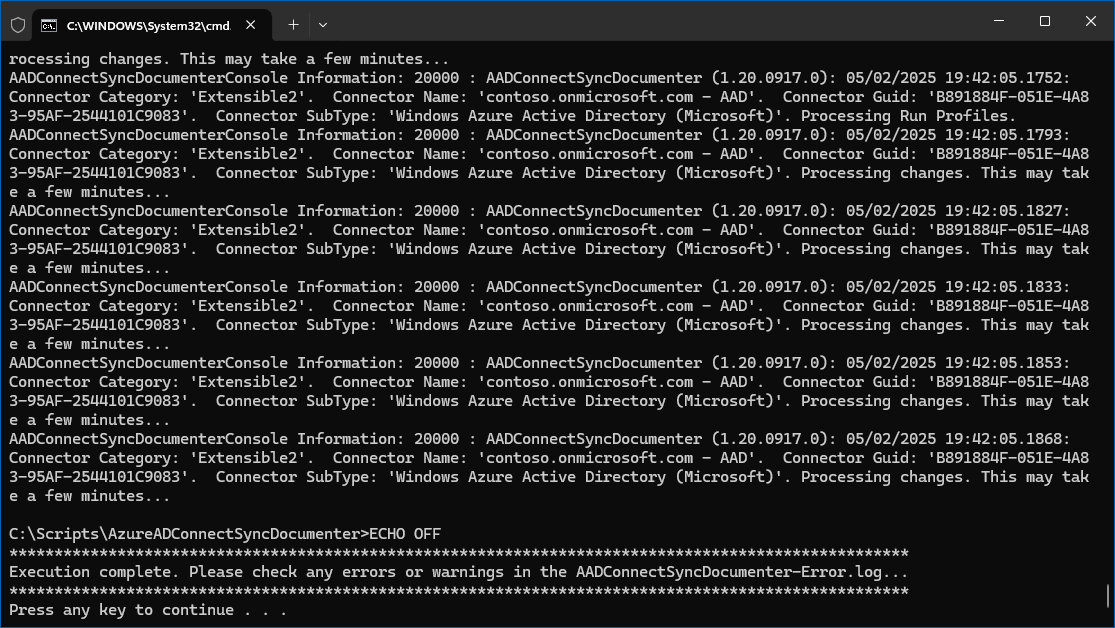The height and width of the screenshot is (628, 1115).
Task: Close the terminal window
Action: tap(1091, 21)
